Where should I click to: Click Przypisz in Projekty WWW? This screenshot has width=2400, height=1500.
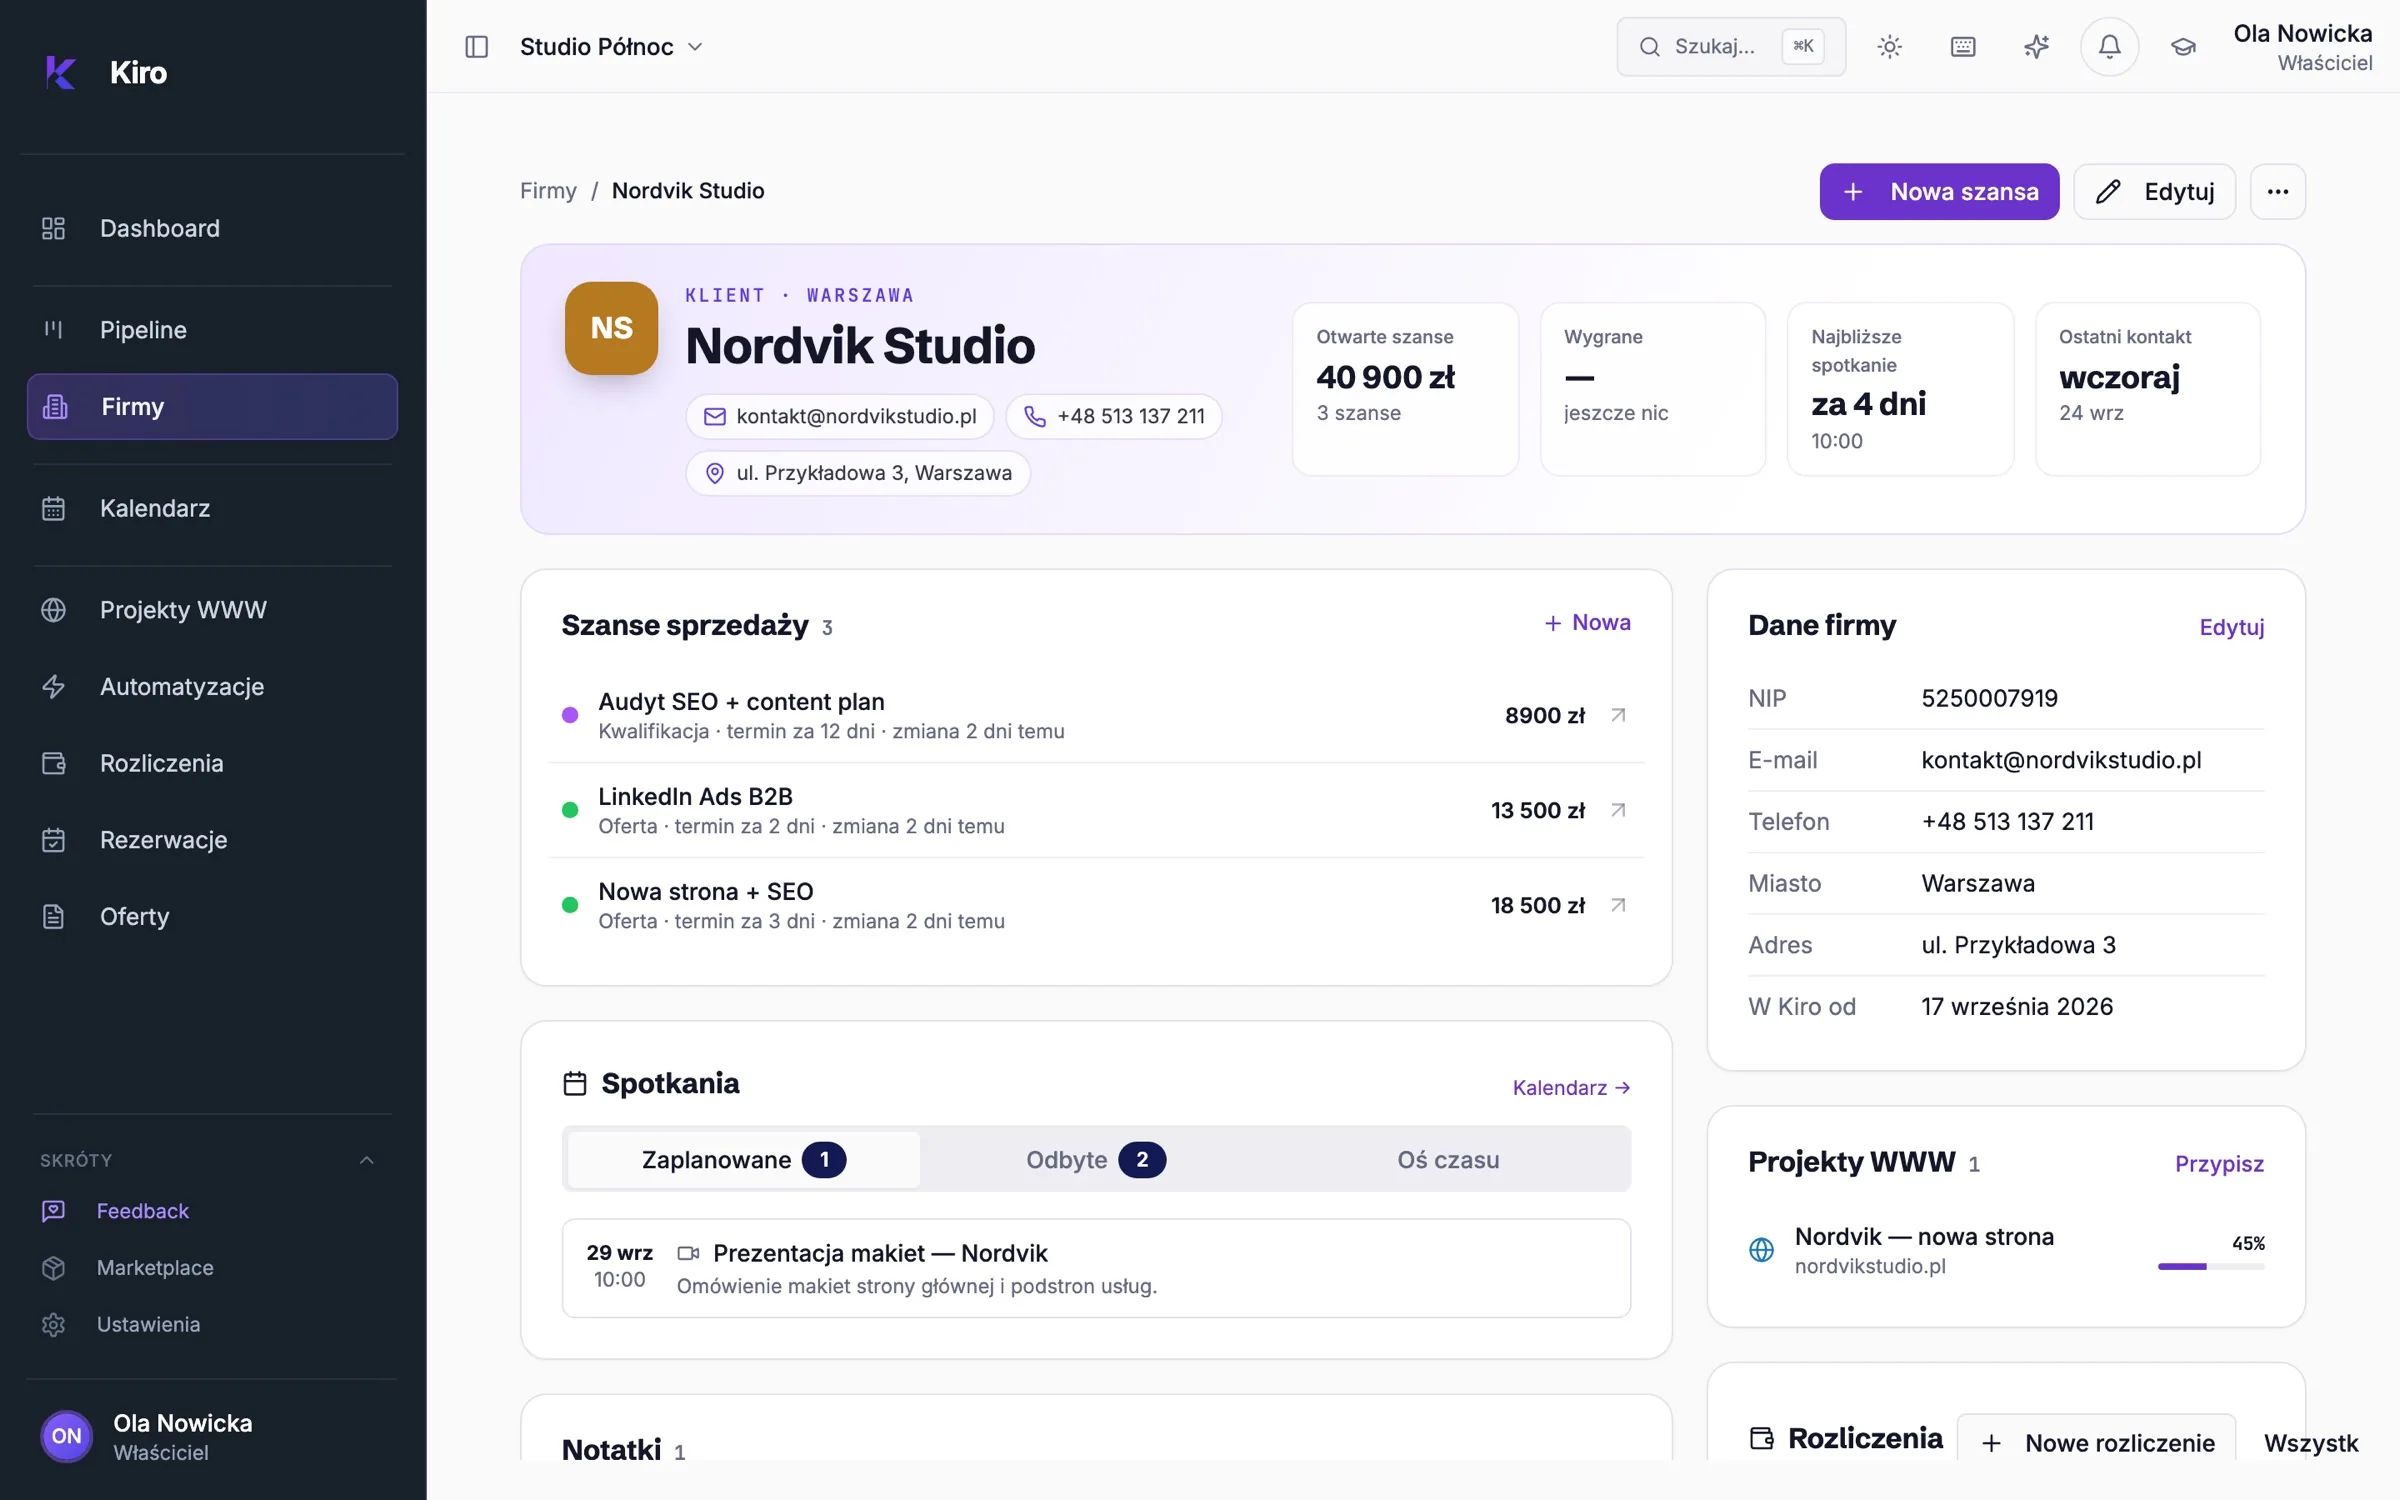click(2219, 1164)
